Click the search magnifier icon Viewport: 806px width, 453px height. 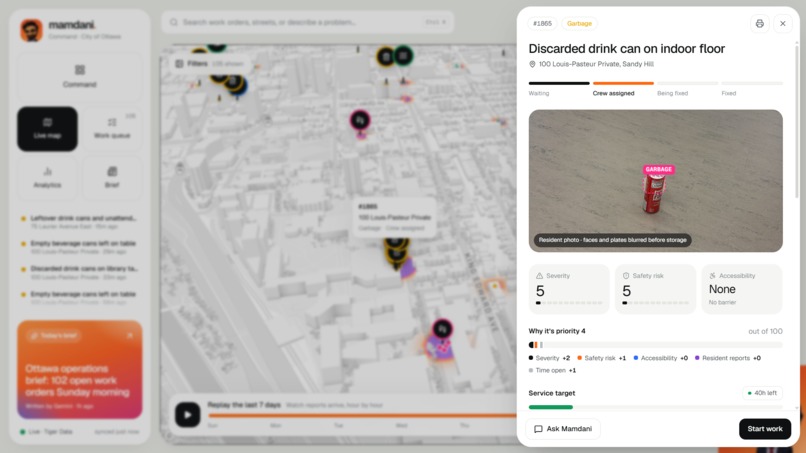click(x=174, y=23)
